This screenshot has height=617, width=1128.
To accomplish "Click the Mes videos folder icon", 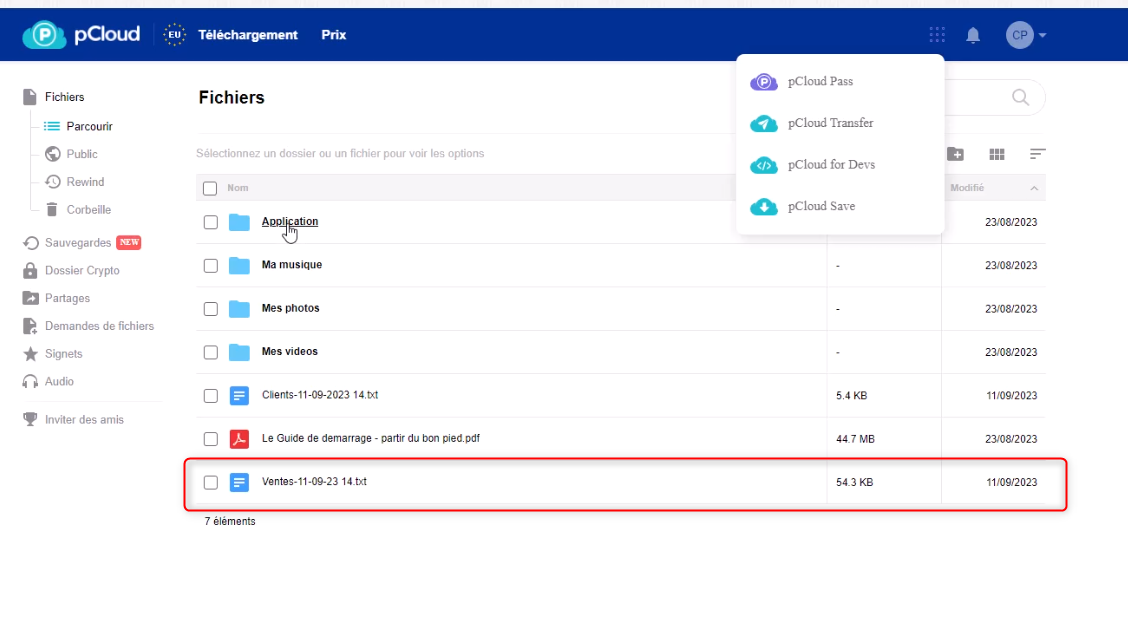I will pyautogui.click(x=239, y=352).
